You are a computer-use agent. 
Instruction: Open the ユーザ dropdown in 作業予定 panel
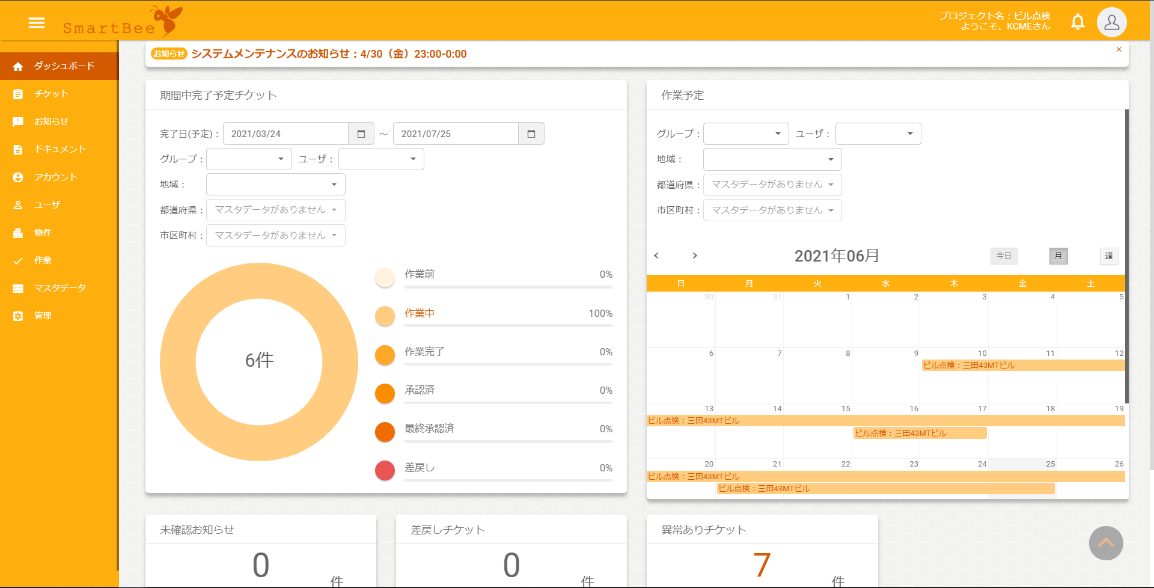click(x=878, y=133)
